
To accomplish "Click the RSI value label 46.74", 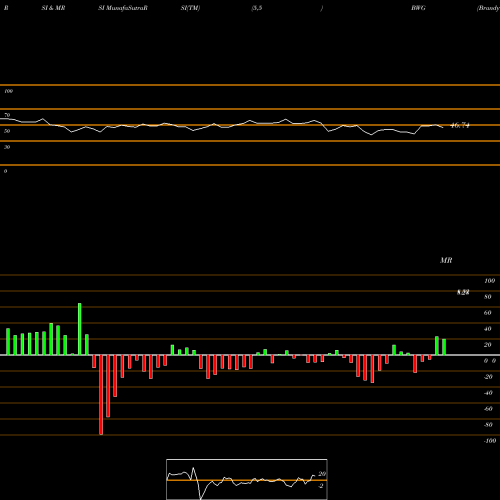I will tap(460, 126).
